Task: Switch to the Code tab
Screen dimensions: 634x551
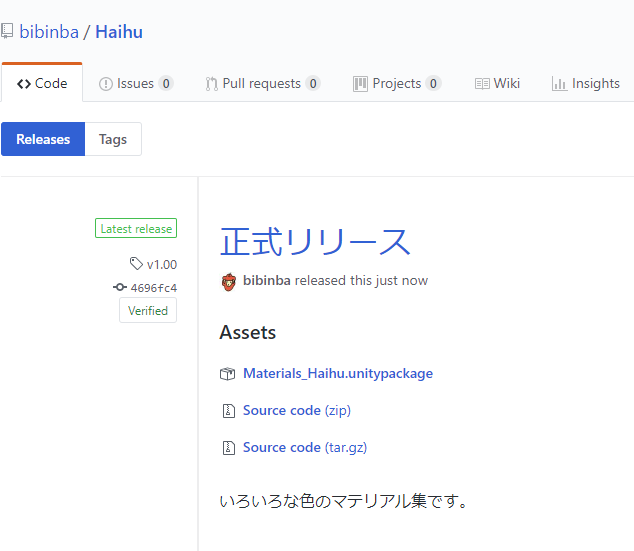Action: pos(42,83)
